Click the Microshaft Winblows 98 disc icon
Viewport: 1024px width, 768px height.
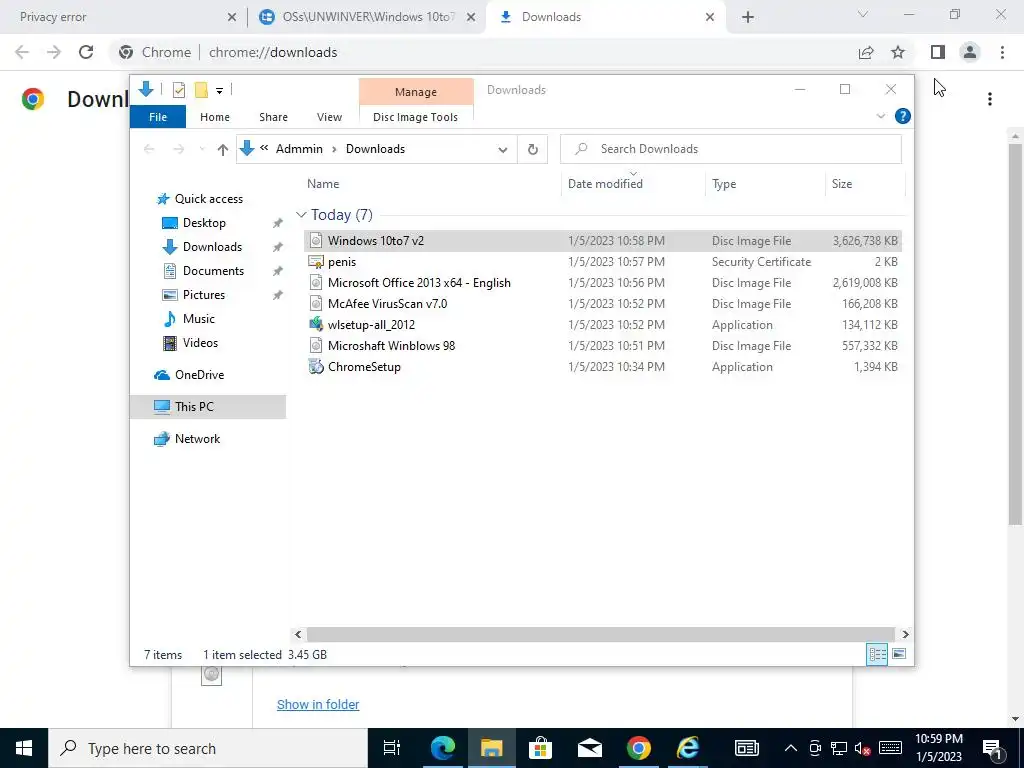click(x=316, y=345)
